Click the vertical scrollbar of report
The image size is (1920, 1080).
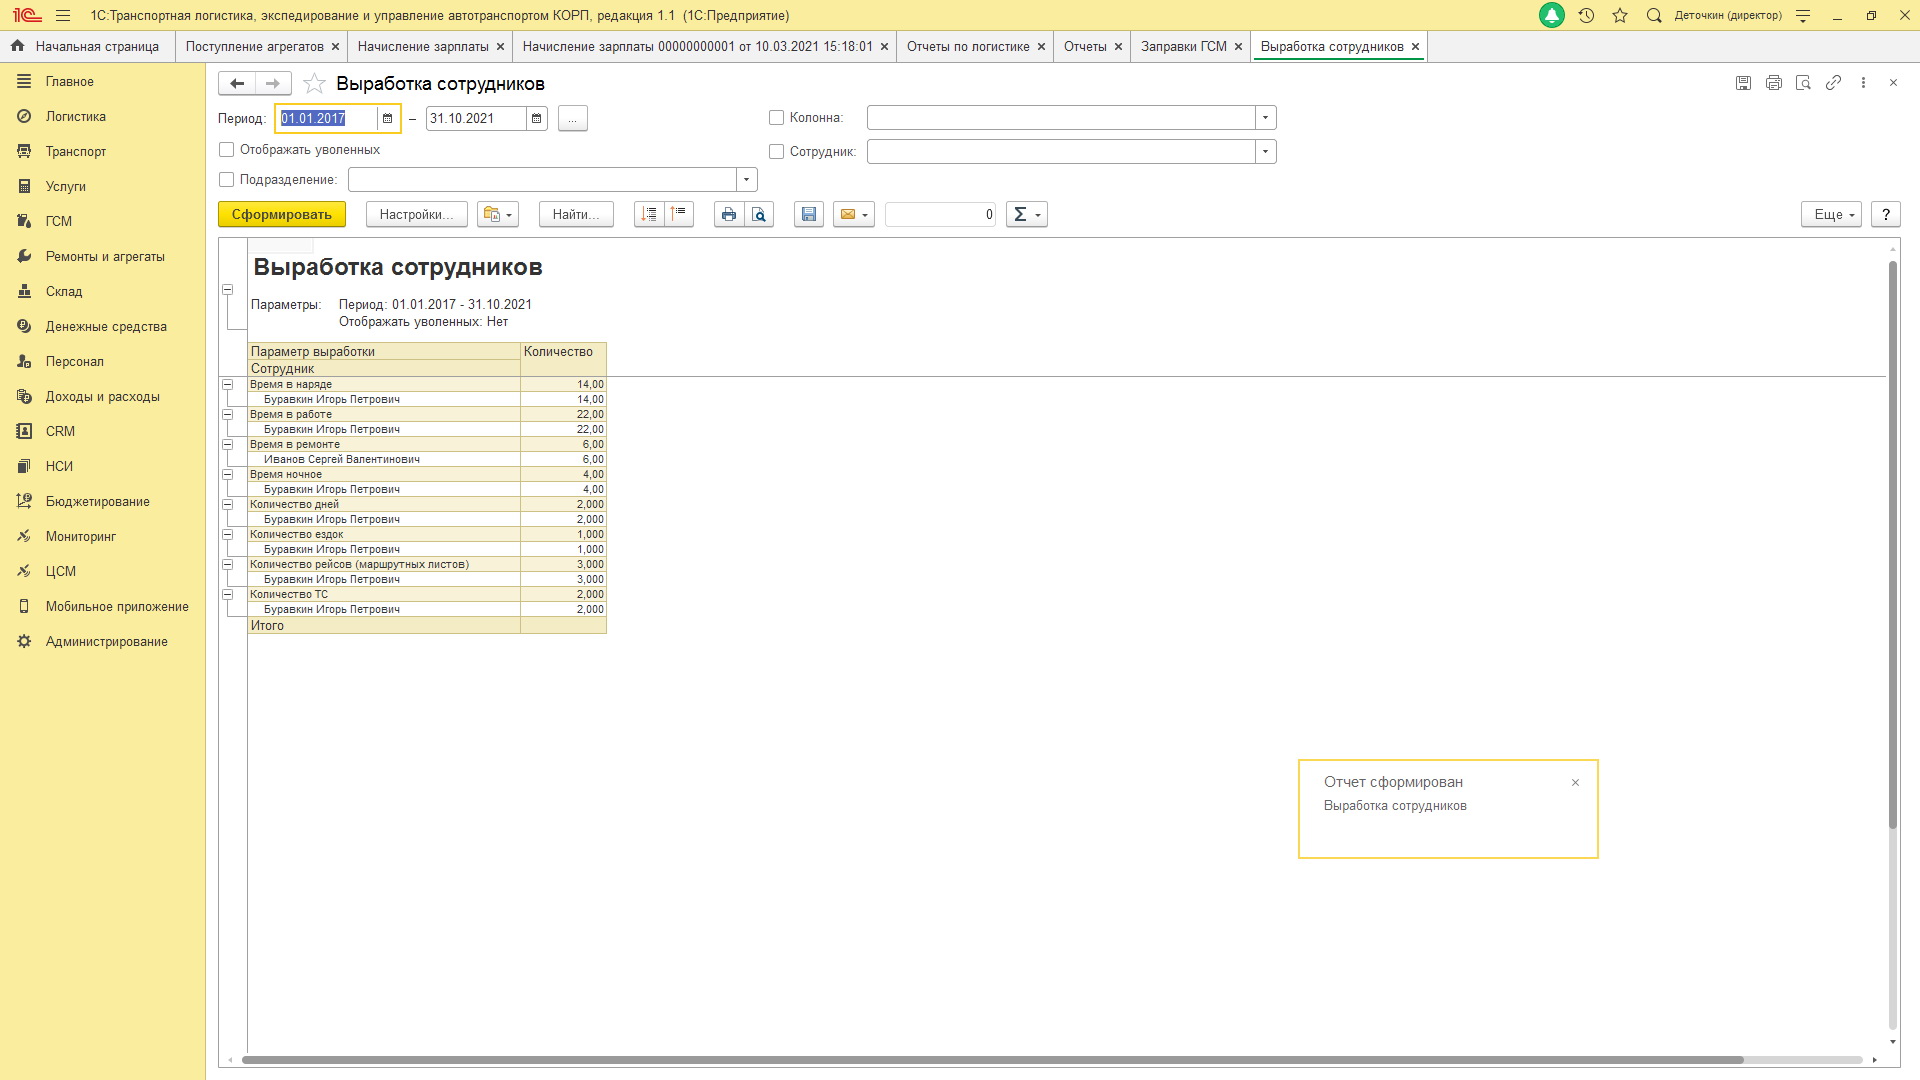[1892, 545]
